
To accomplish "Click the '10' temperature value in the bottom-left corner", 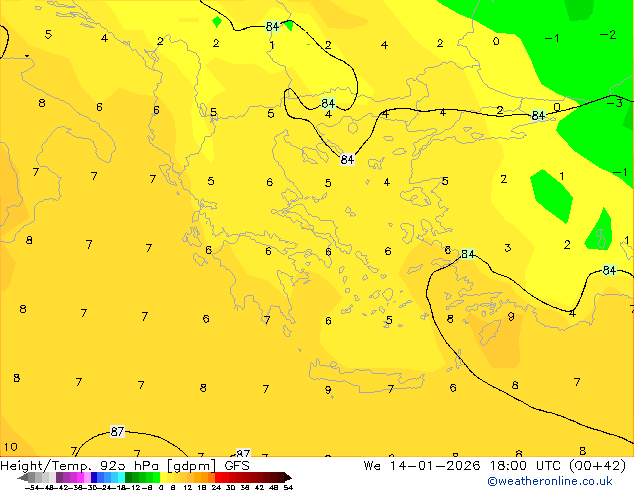I will (x=11, y=447).
